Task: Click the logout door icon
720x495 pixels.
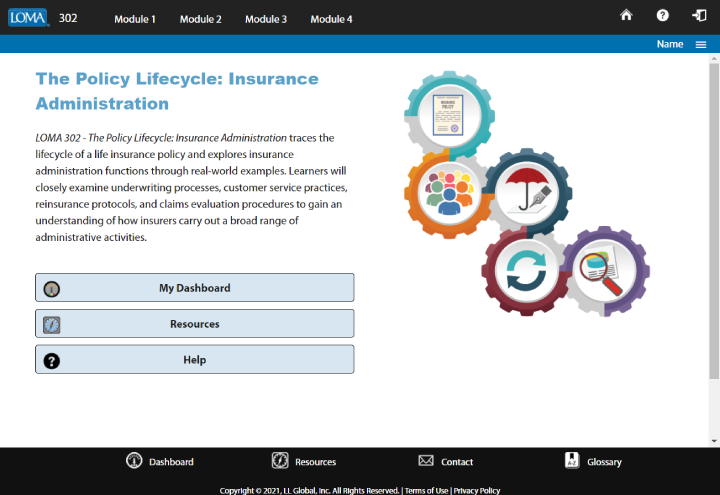Action: coord(699,15)
